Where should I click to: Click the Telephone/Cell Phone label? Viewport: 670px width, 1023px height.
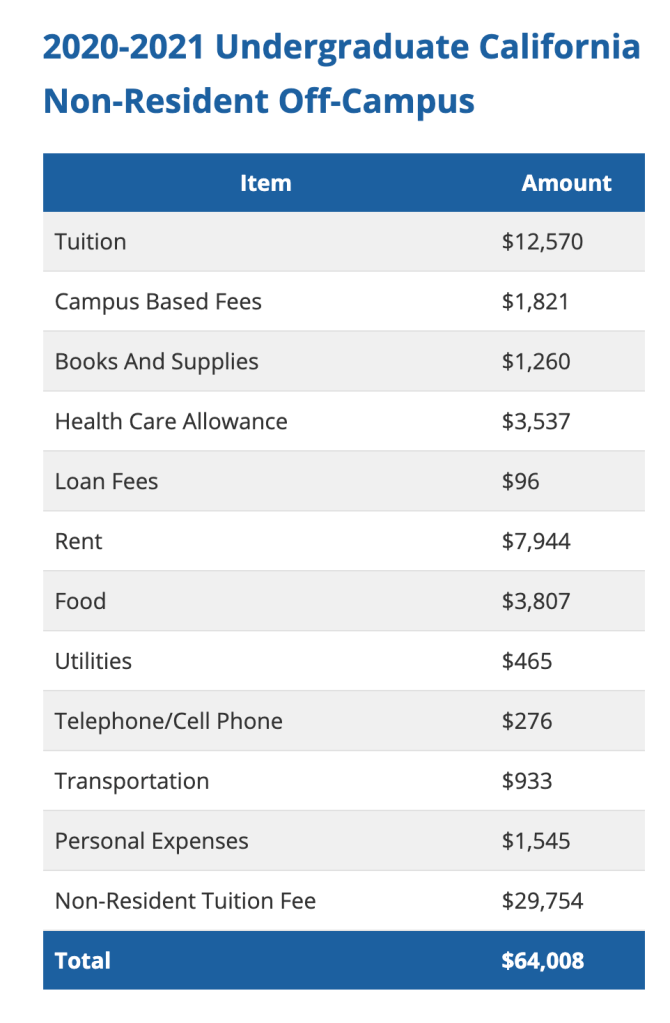(169, 722)
